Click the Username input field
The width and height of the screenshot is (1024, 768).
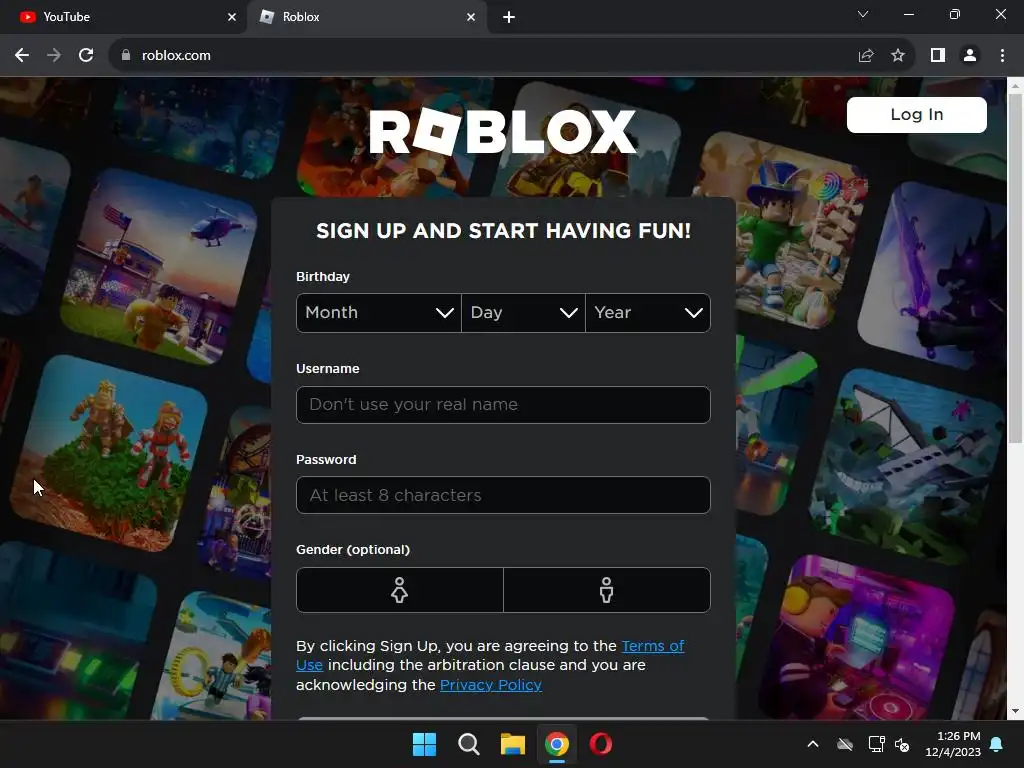point(503,405)
